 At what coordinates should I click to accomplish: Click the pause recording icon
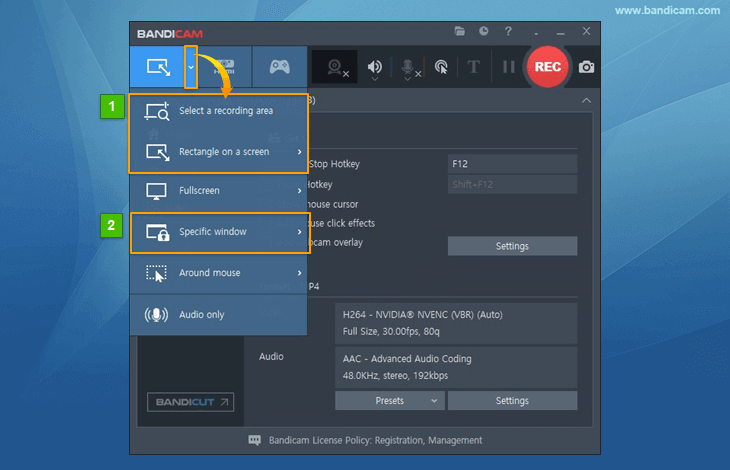[509, 67]
